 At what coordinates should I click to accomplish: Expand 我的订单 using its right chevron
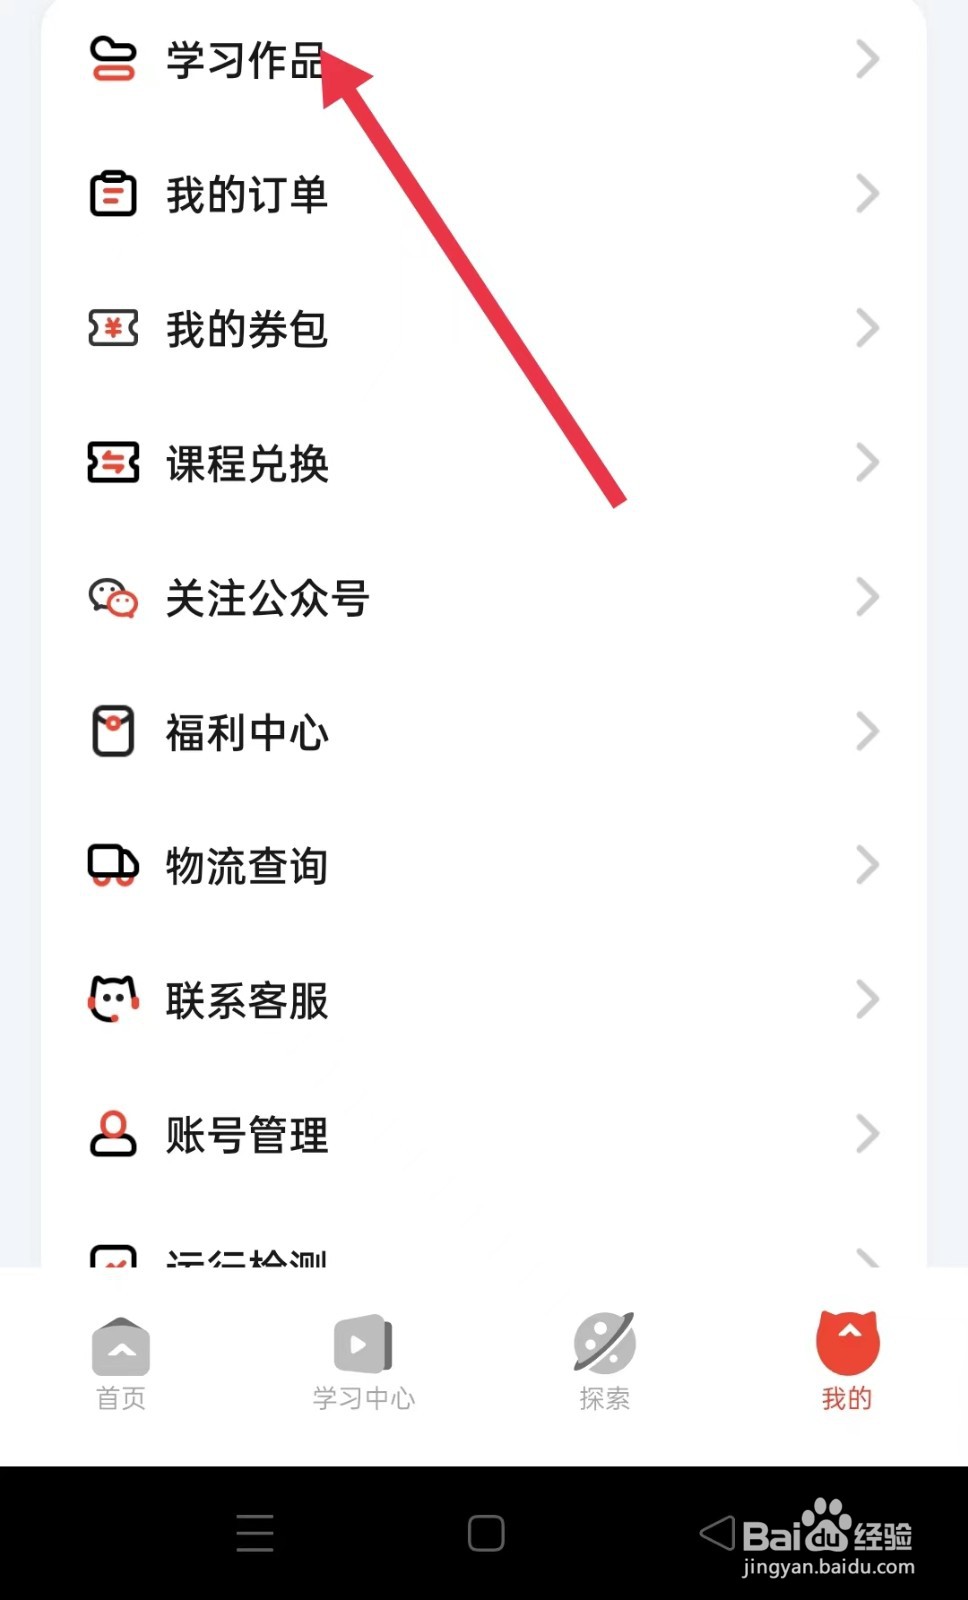click(x=868, y=194)
